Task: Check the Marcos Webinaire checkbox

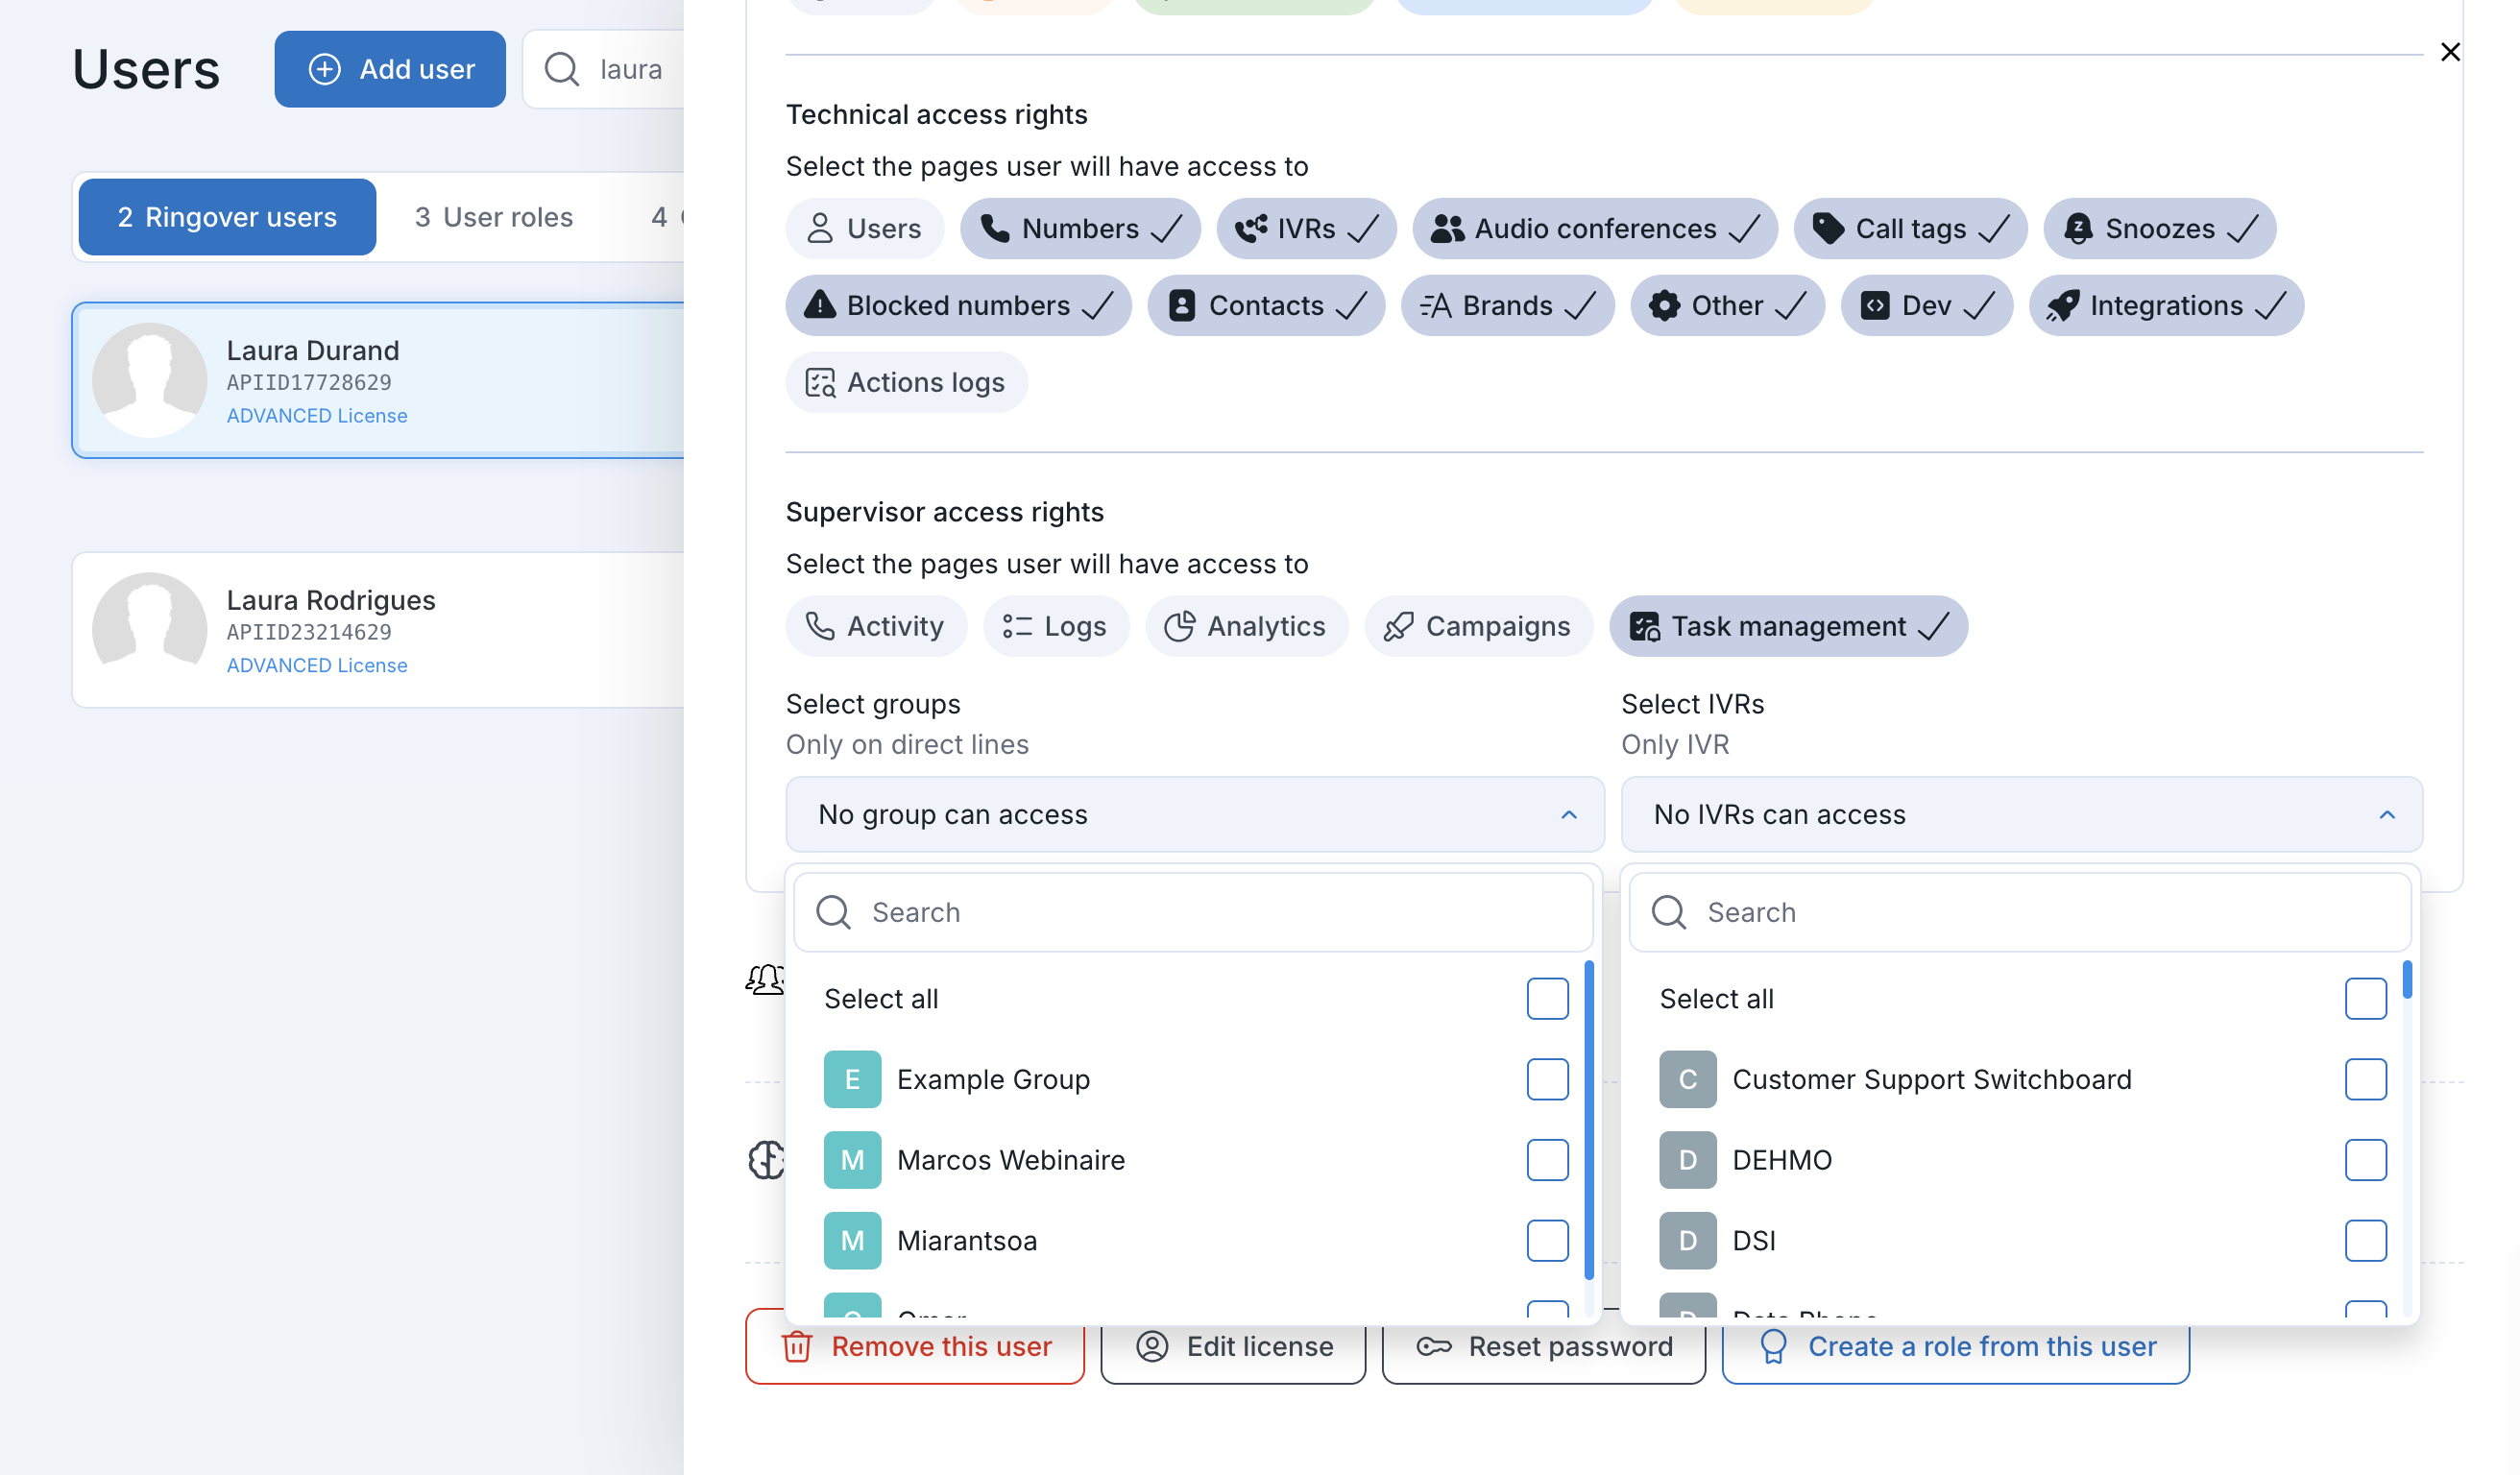Action: (x=1548, y=1161)
